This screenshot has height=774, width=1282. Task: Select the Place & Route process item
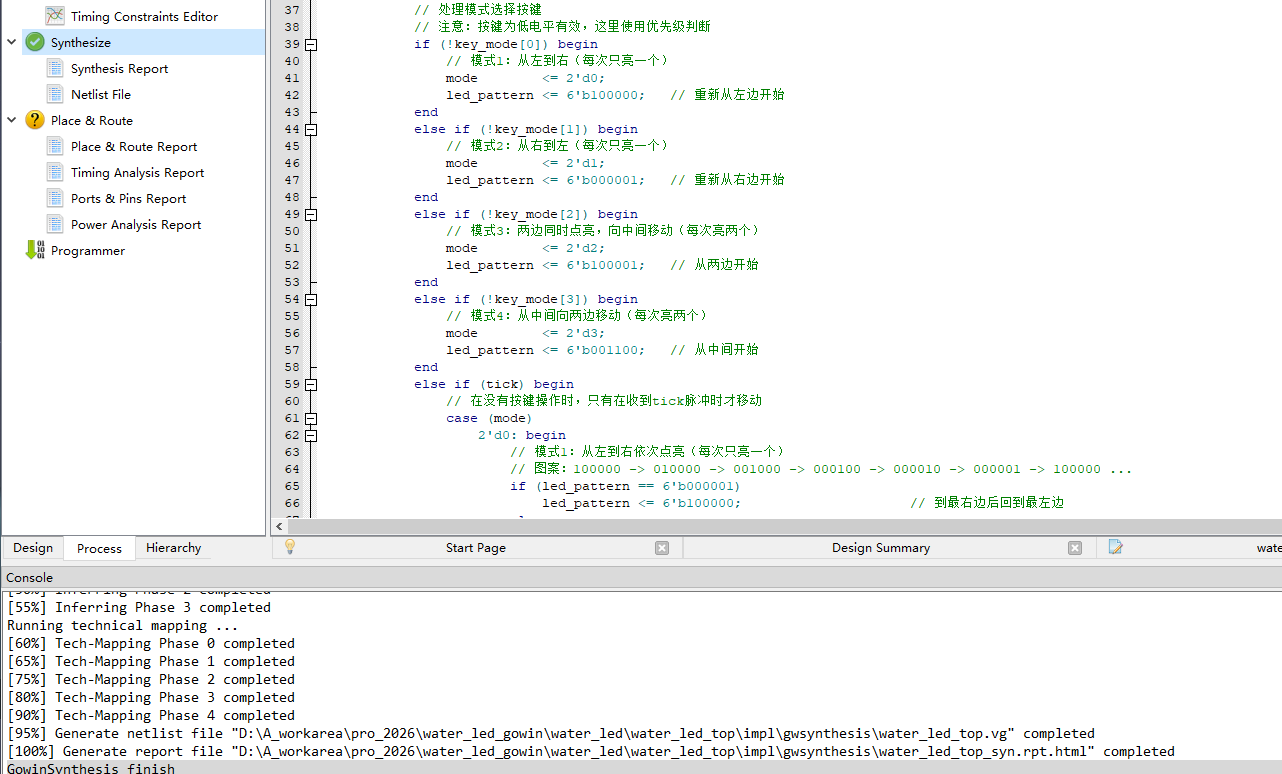[92, 120]
